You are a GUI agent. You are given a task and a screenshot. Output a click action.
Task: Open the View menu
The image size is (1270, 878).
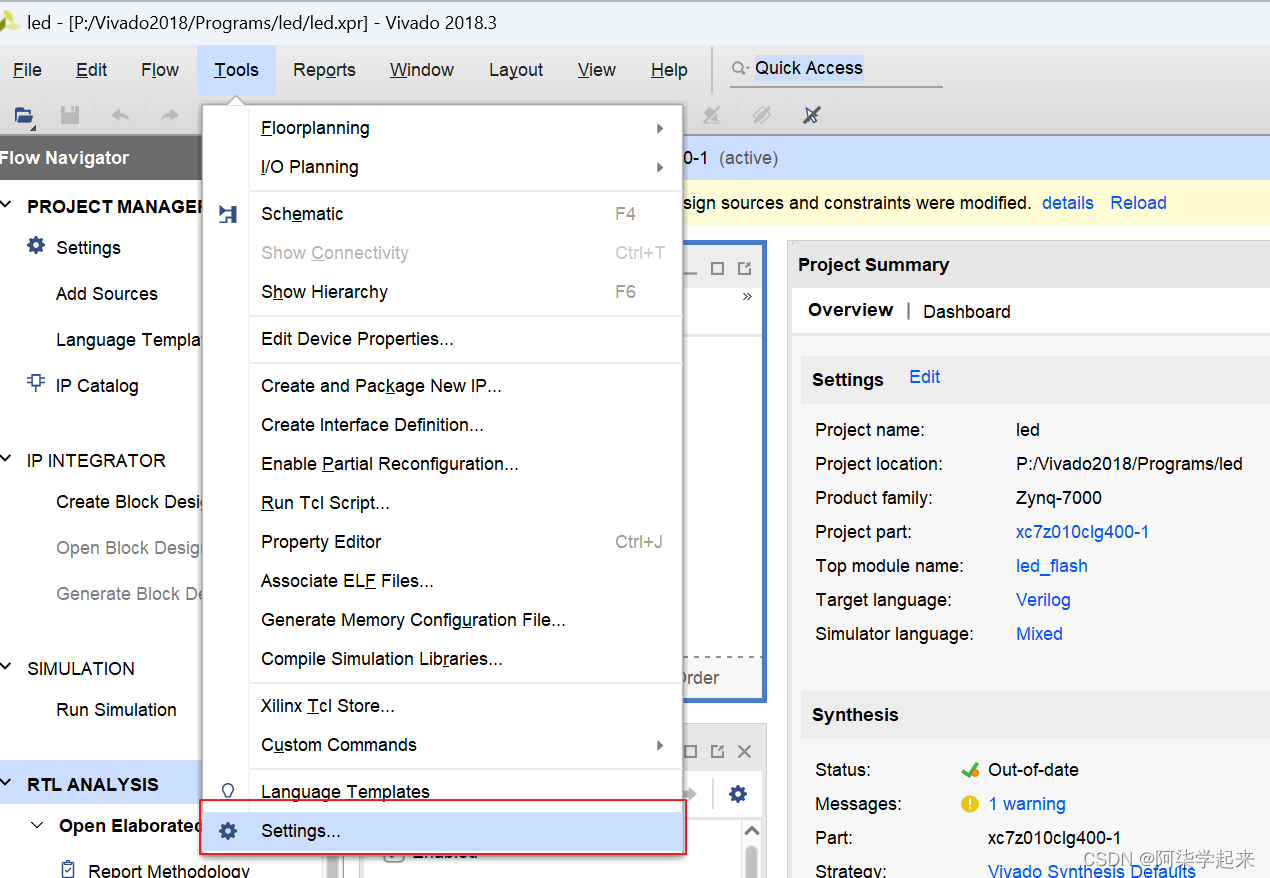click(x=597, y=70)
